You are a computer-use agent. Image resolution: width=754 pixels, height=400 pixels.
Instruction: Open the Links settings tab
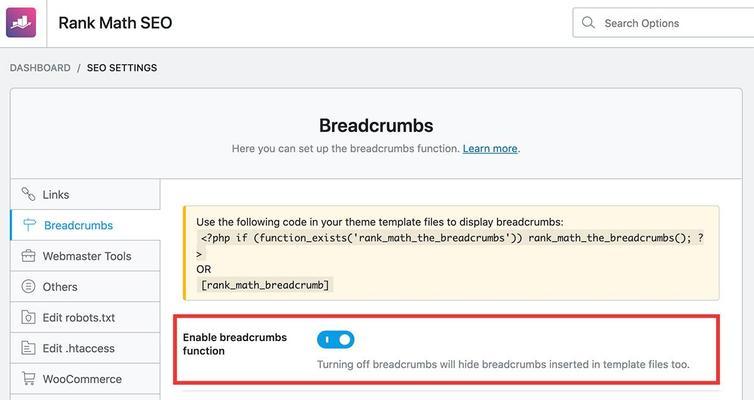85,194
